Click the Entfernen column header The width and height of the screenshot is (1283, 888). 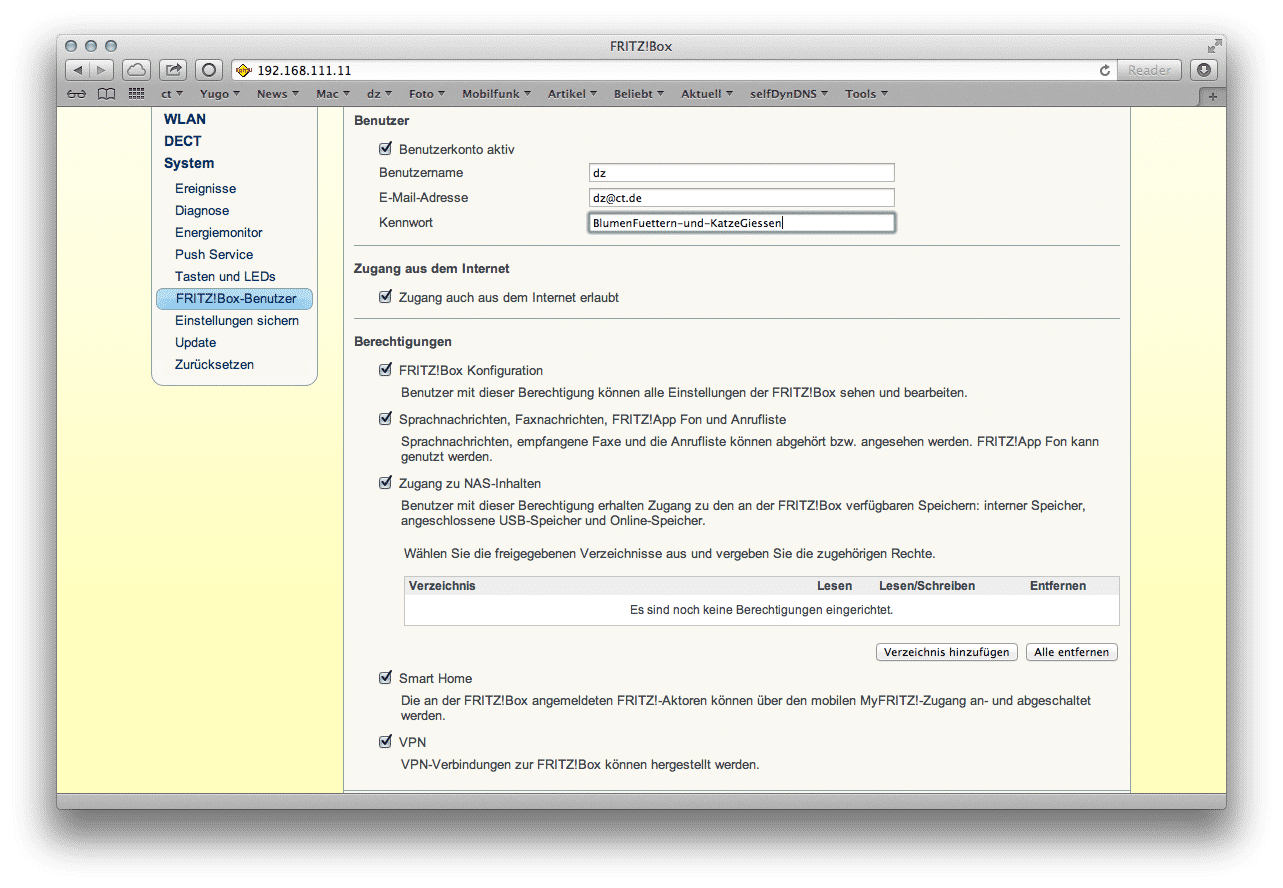pyautogui.click(x=1058, y=585)
